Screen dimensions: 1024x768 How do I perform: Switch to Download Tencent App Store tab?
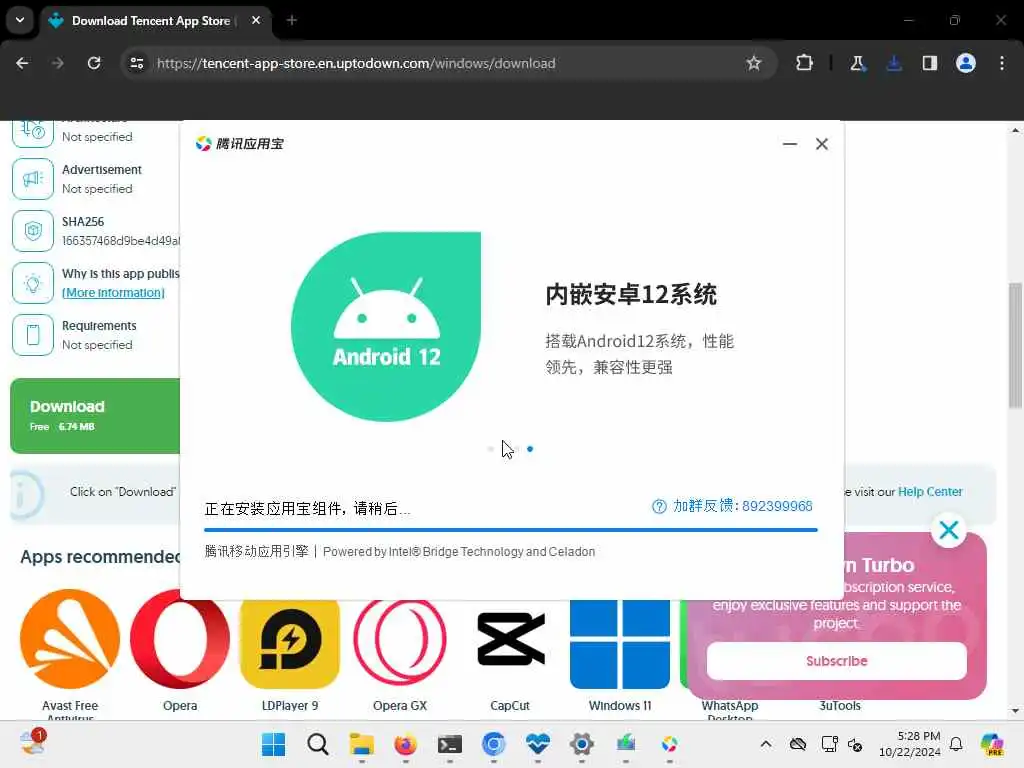pos(150,21)
